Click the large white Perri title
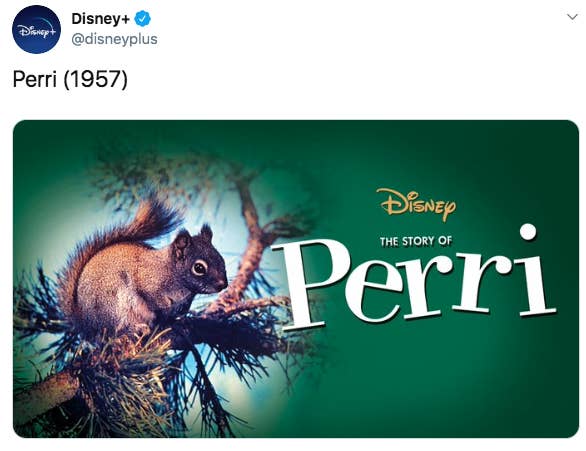 tap(415, 280)
